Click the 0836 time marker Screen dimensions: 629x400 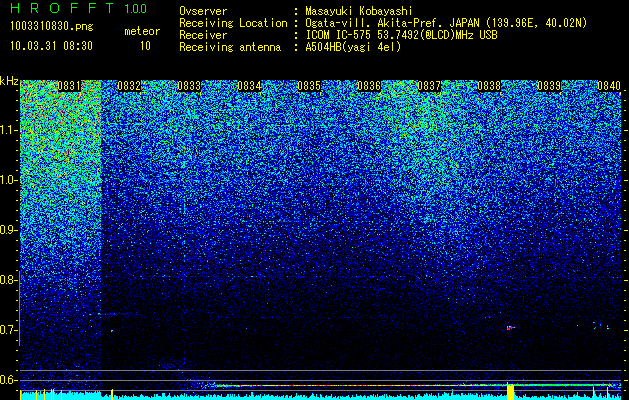(369, 86)
